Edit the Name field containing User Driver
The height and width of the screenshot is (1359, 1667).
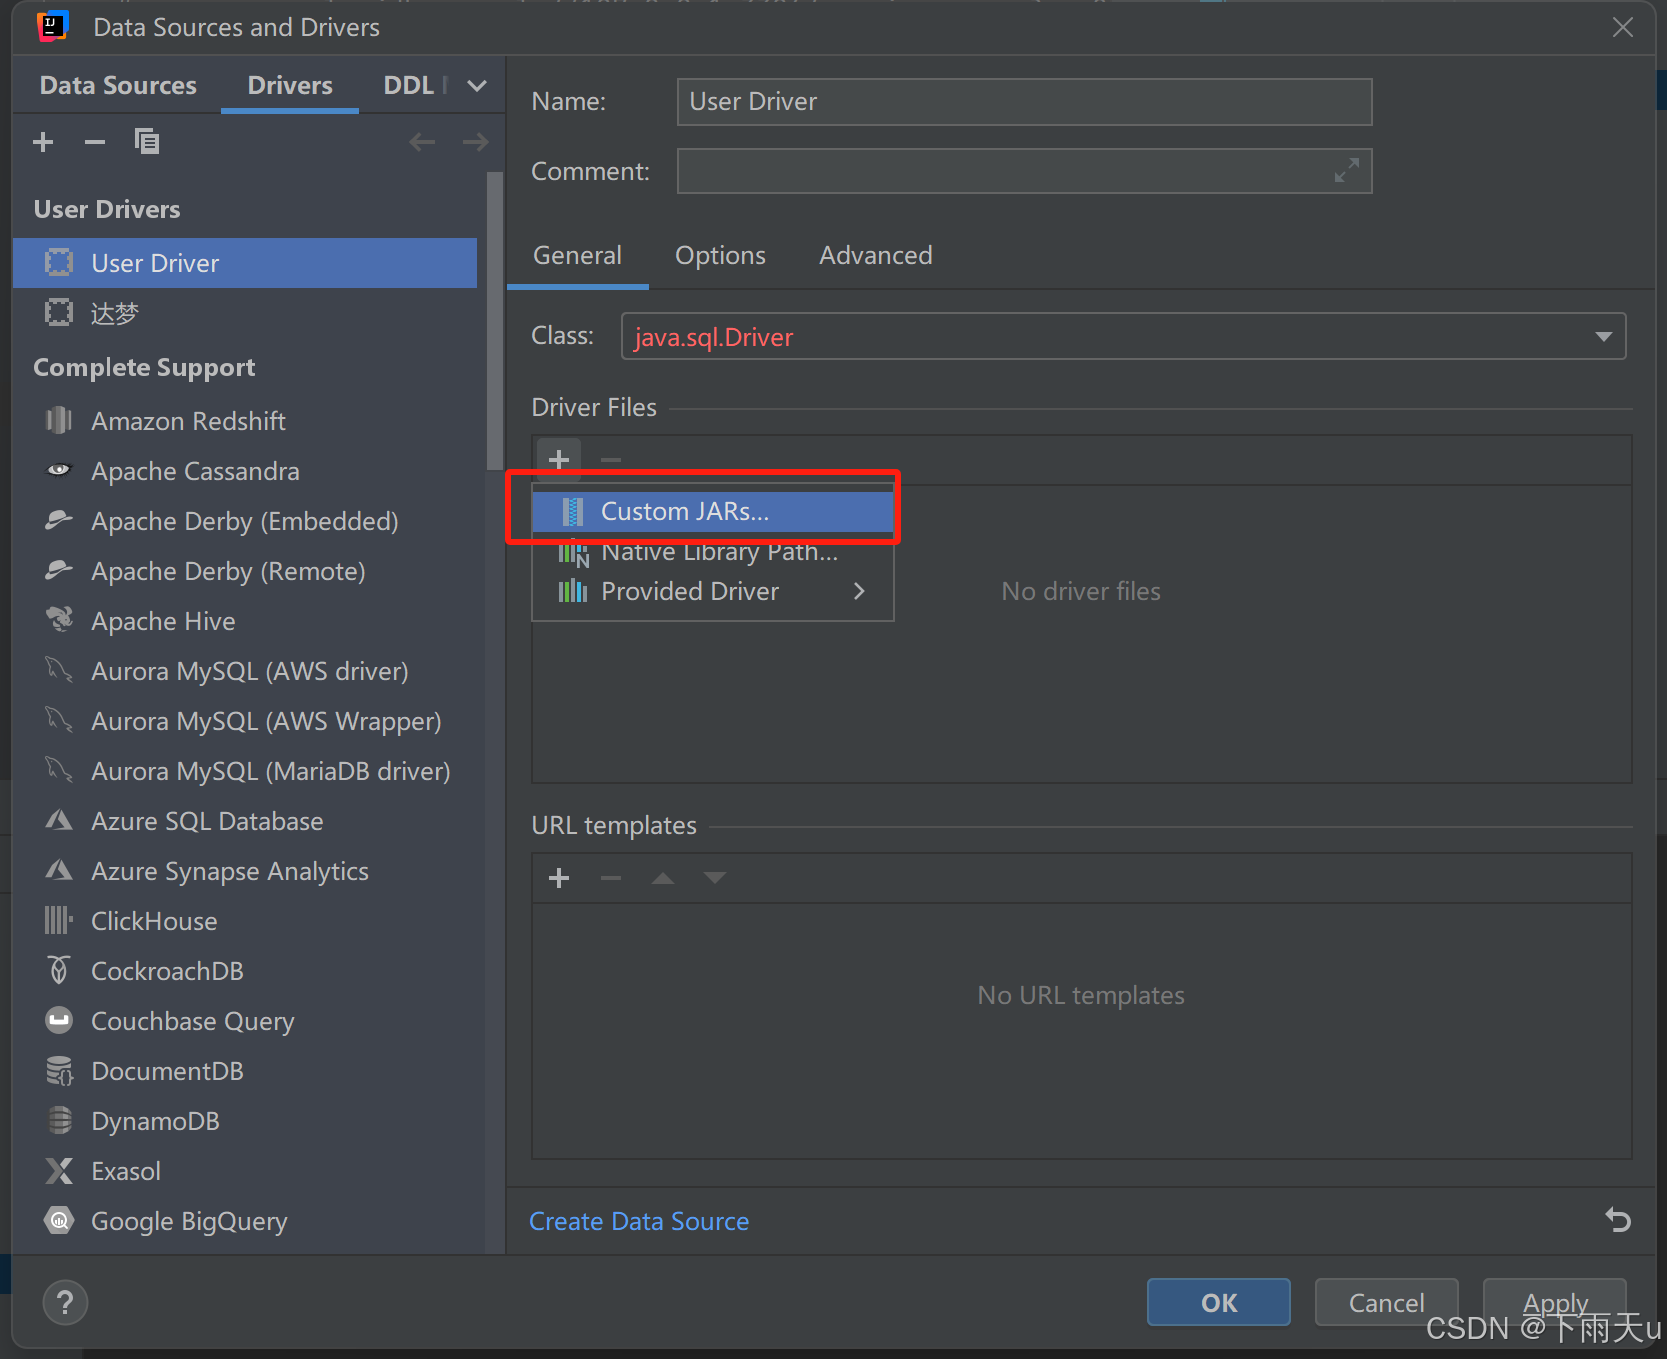point(1024,102)
